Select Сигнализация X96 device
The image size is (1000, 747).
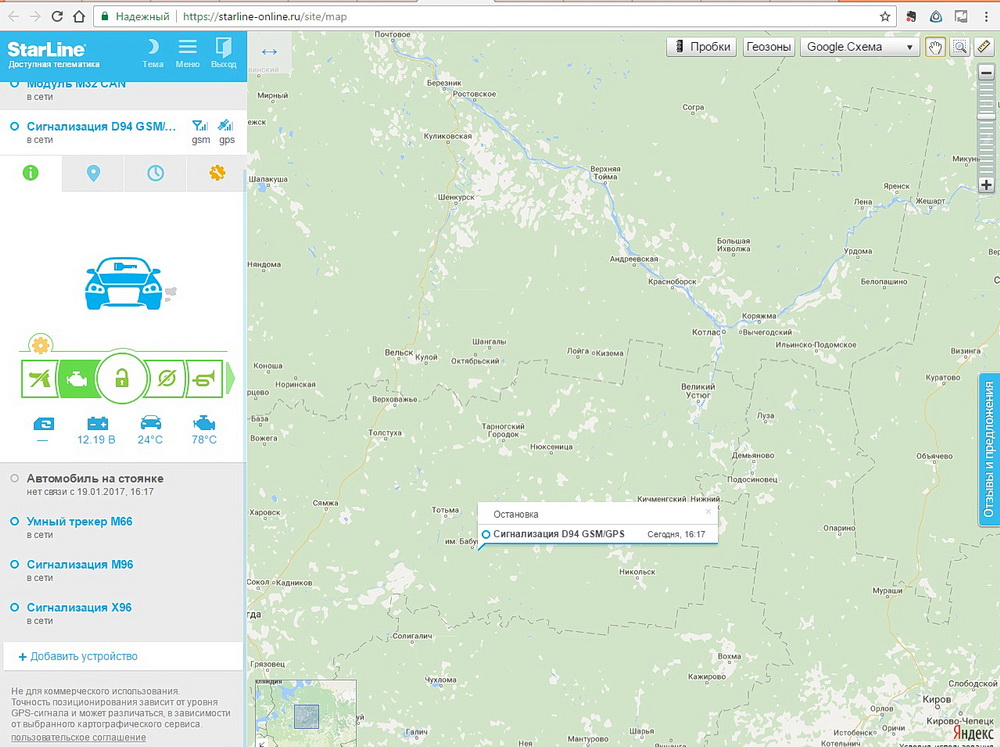[x=79, y=607]
